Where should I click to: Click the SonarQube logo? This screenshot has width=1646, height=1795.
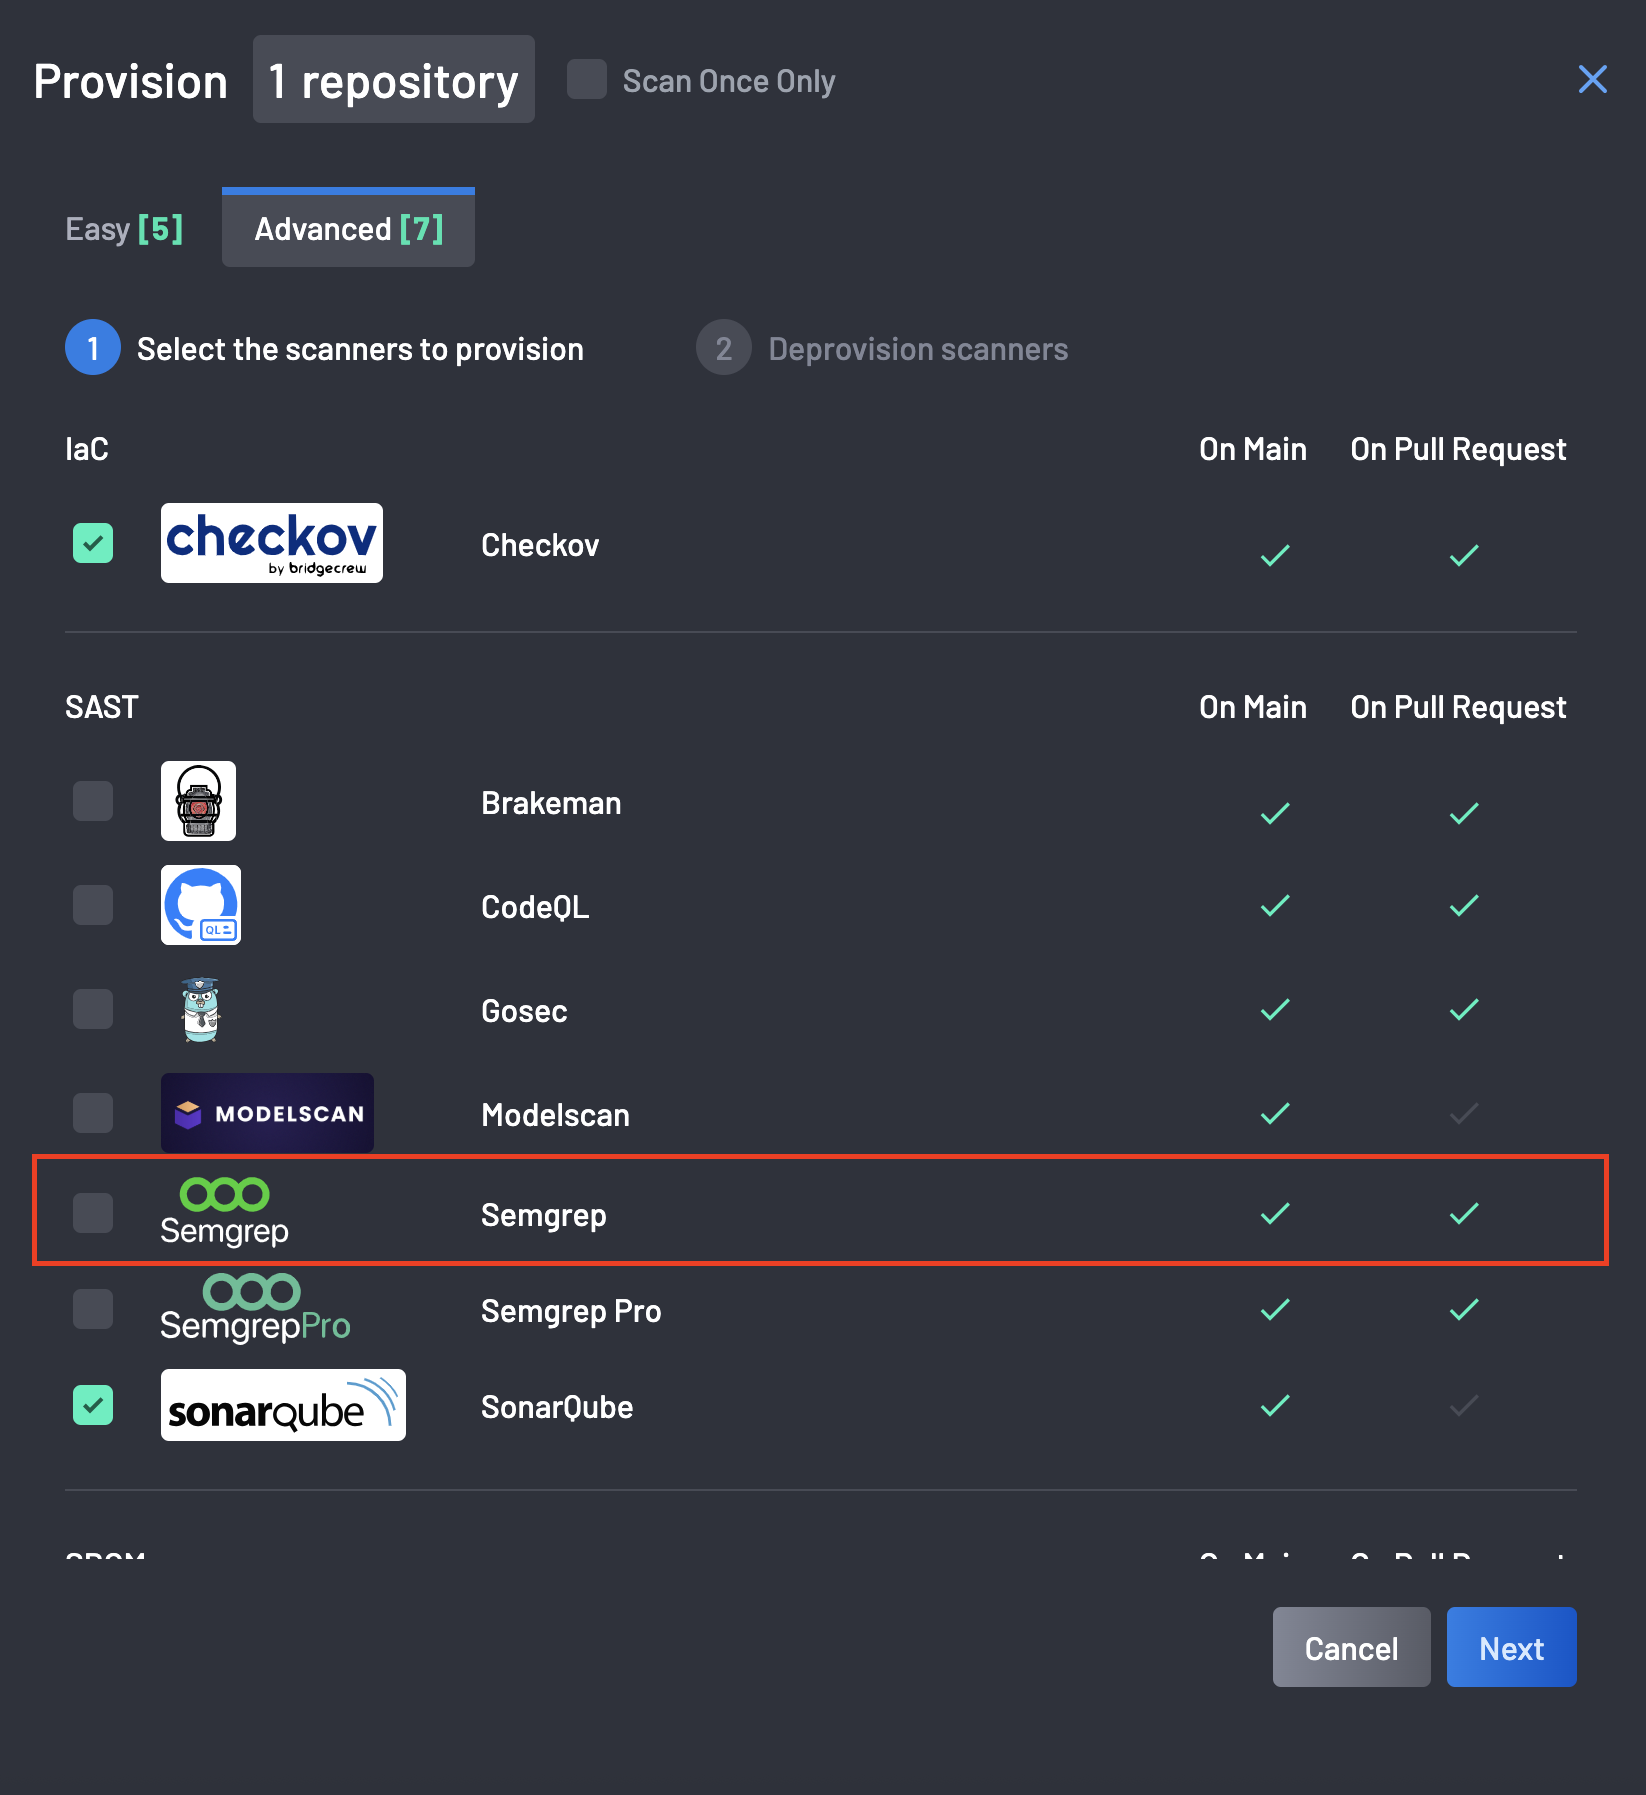(283, 1405)
